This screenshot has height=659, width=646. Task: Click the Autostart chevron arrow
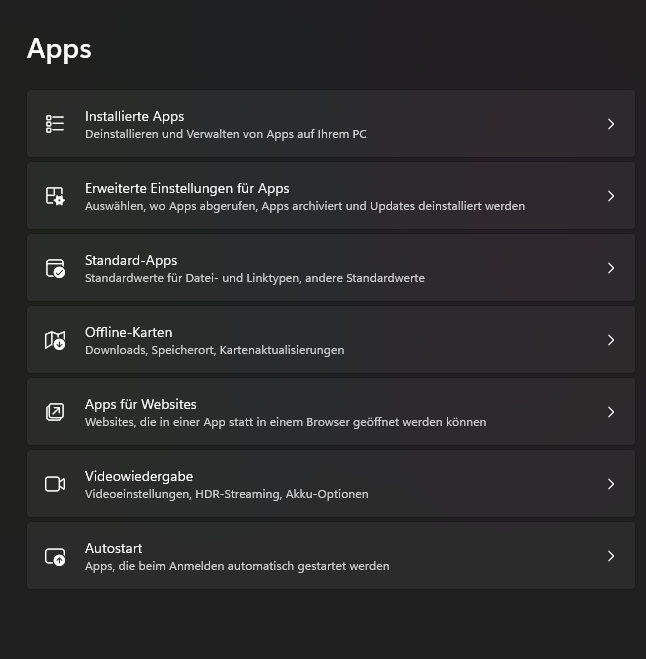610,556
